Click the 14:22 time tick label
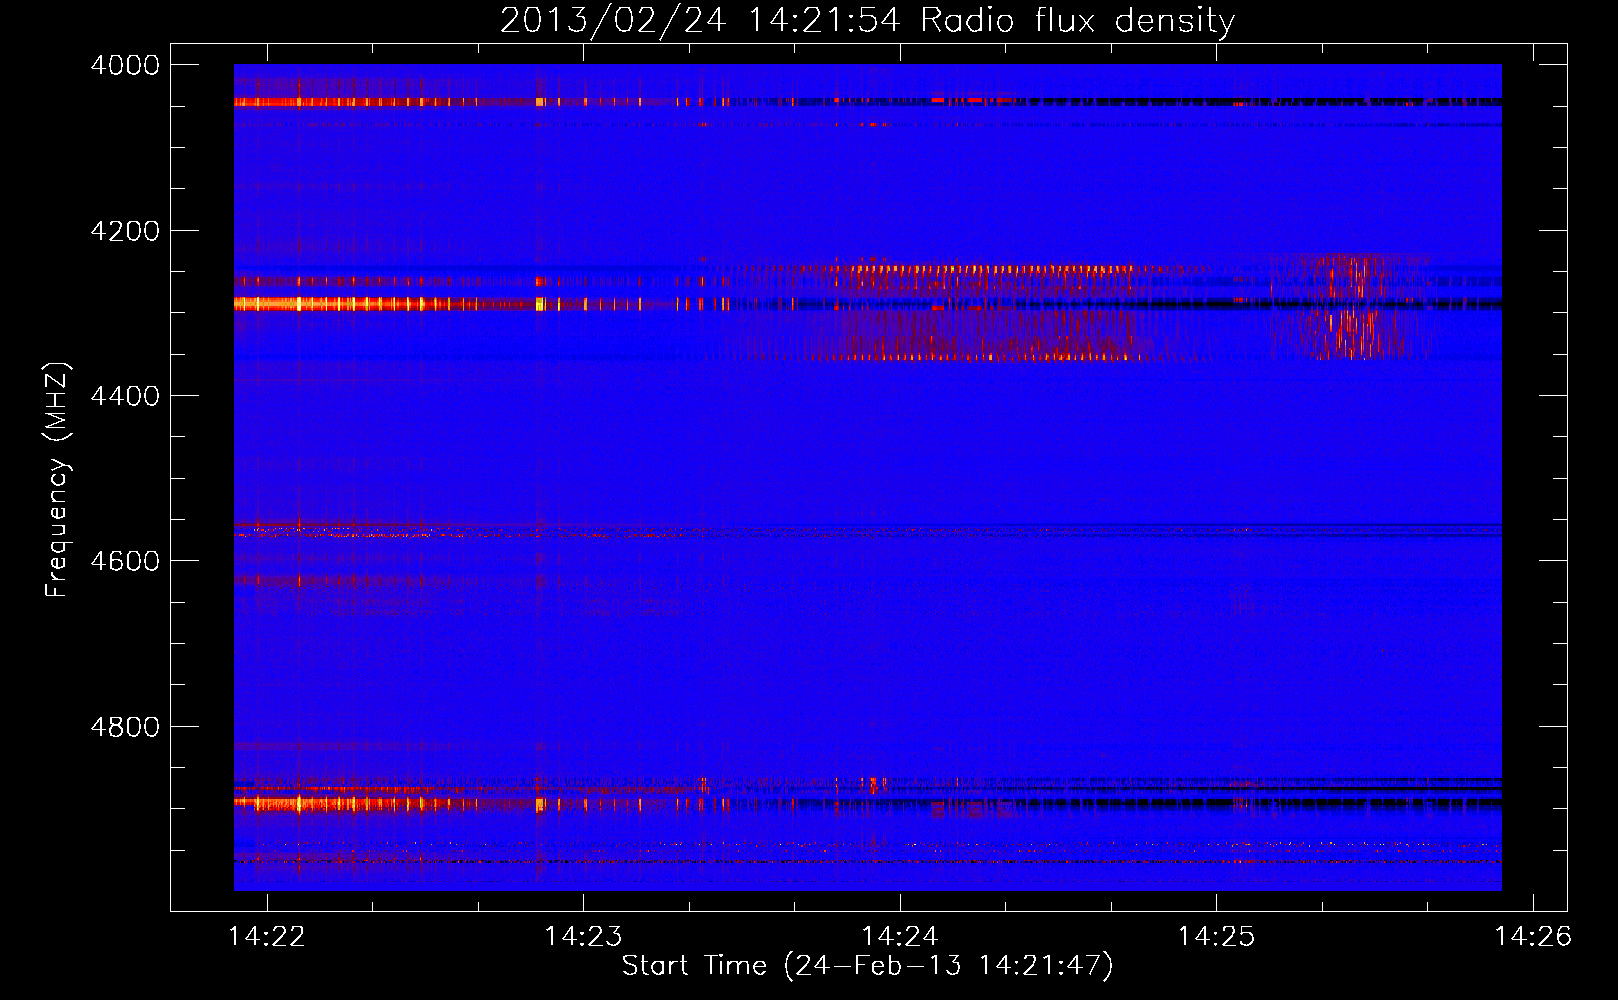 click(267, 937)
